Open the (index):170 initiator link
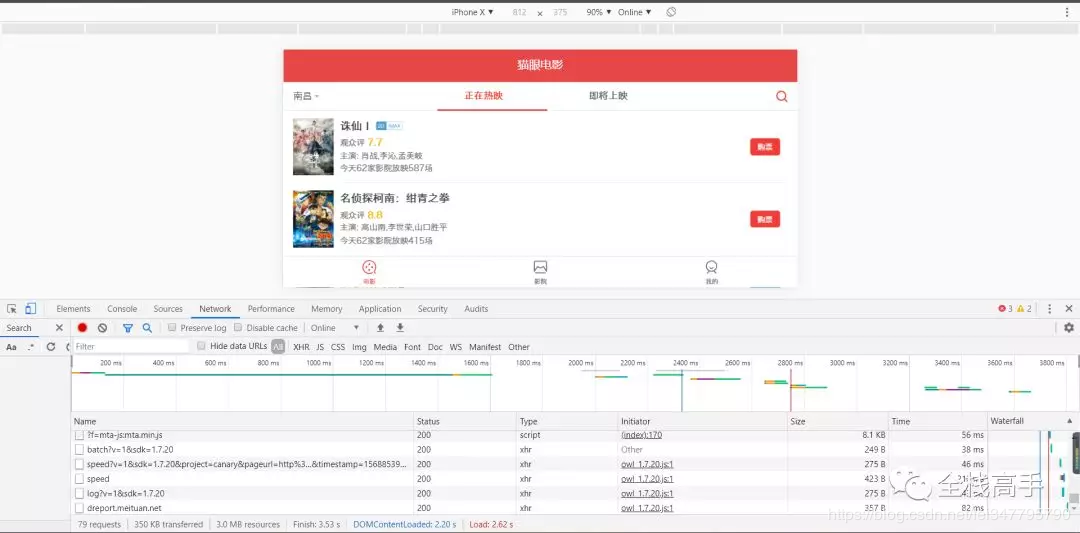 [641, 435]
